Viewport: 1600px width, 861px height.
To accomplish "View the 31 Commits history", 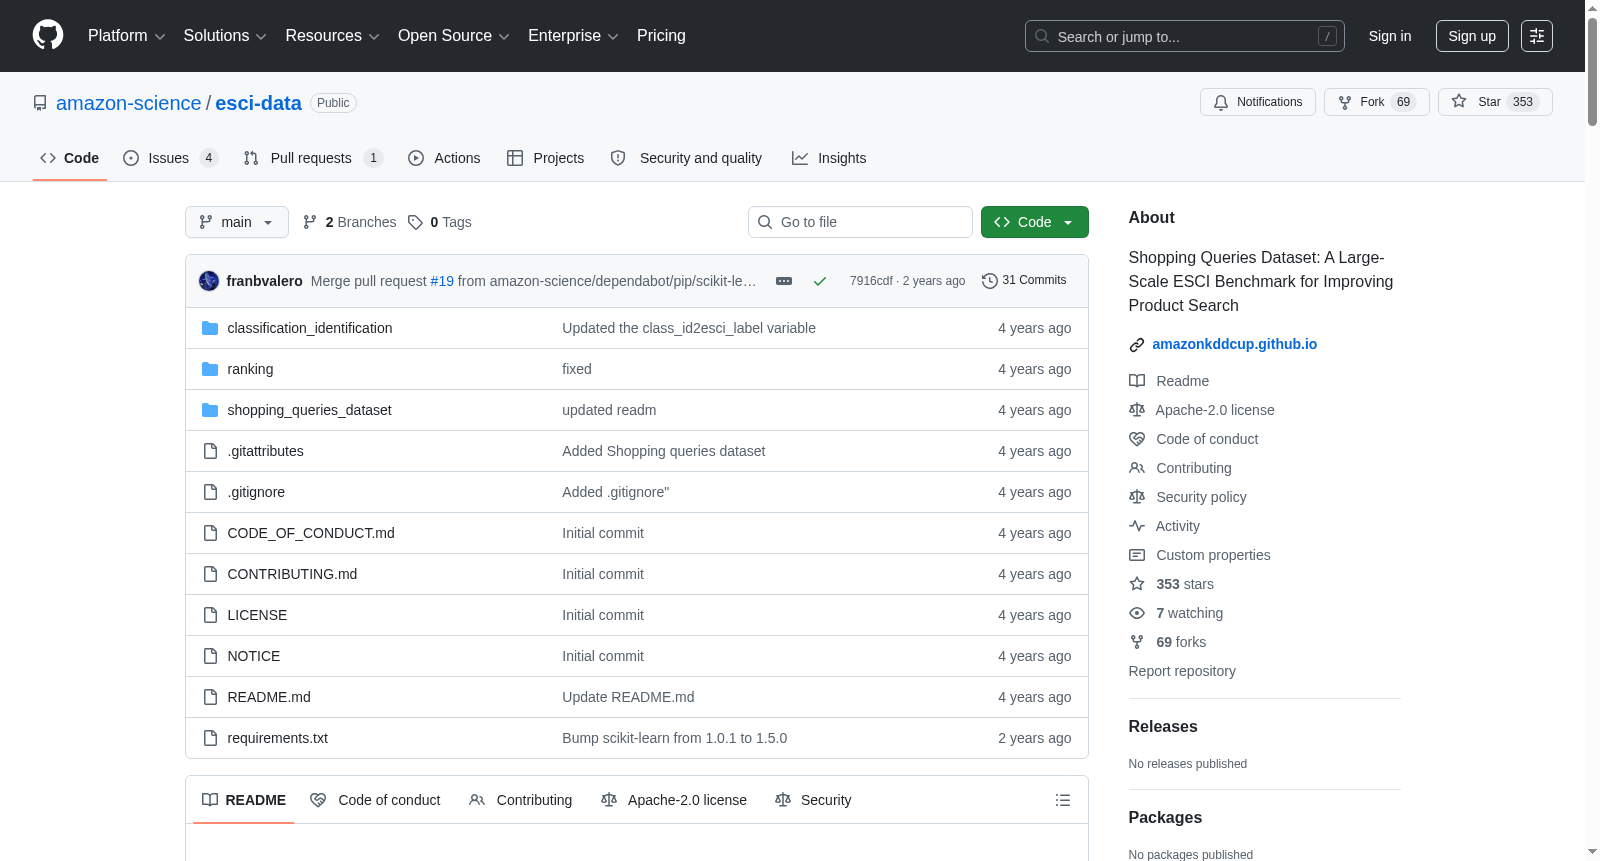I will tap(1024, 281).
